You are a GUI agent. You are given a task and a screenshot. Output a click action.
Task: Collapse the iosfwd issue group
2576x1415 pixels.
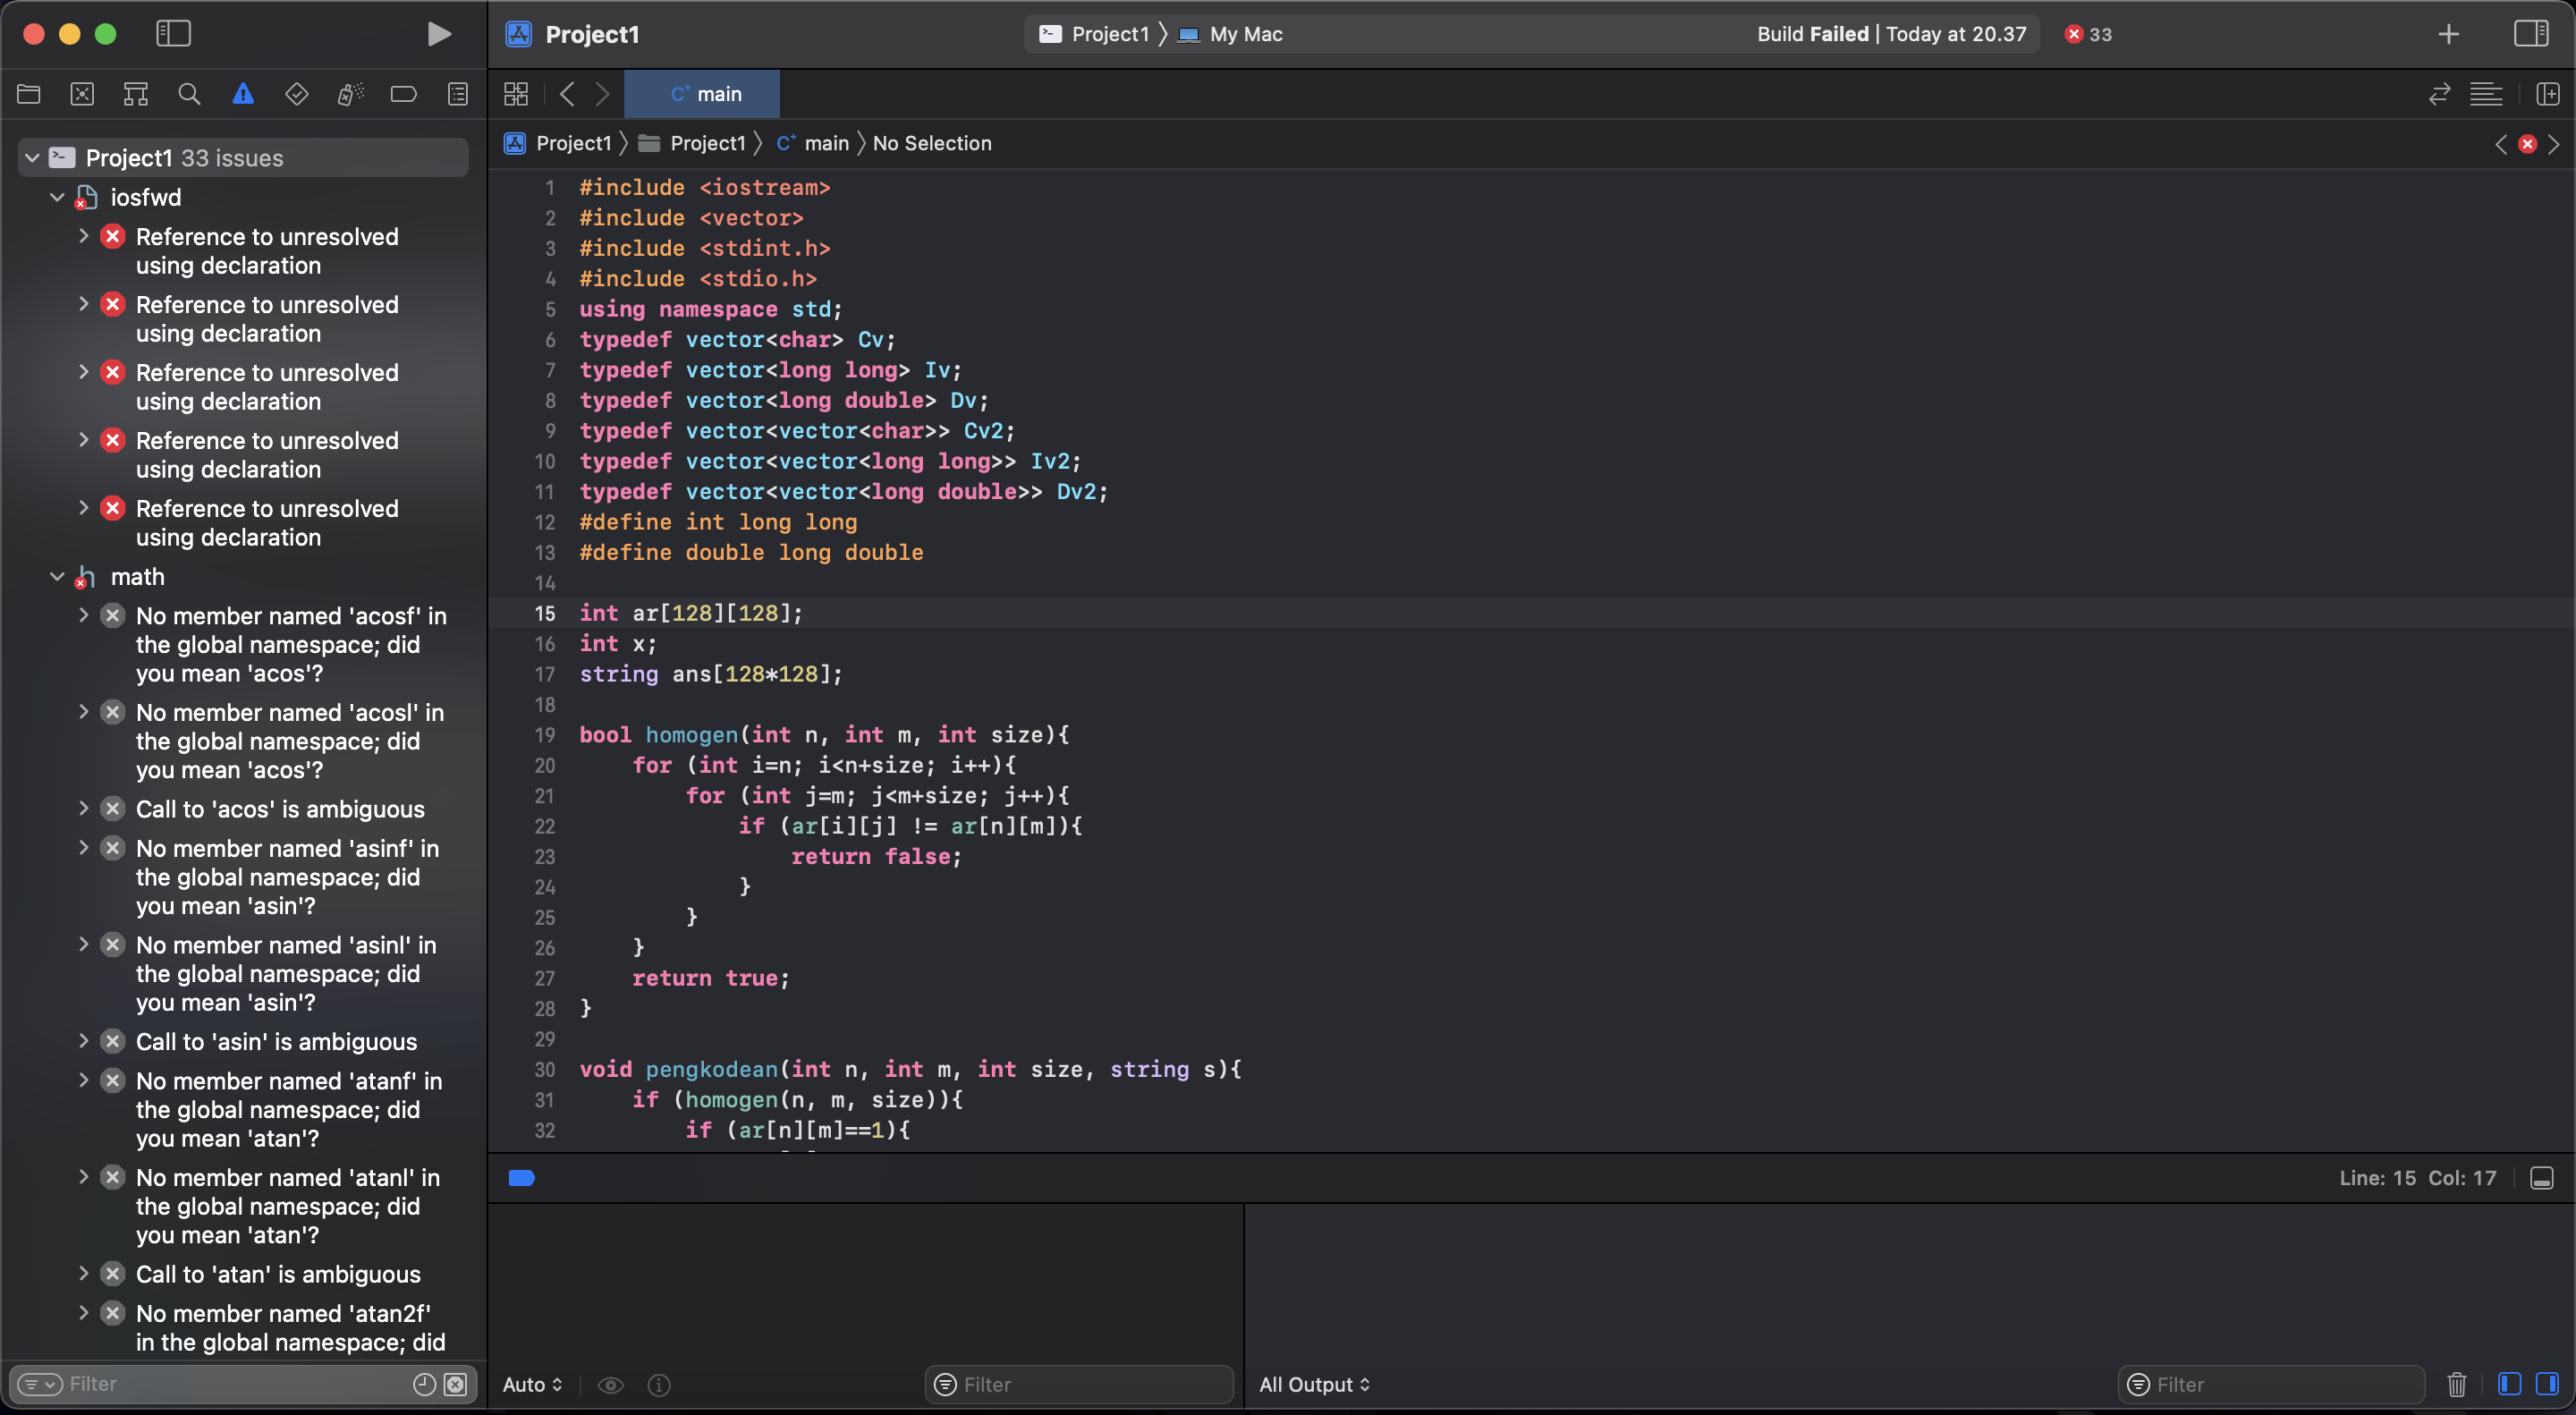57,197
